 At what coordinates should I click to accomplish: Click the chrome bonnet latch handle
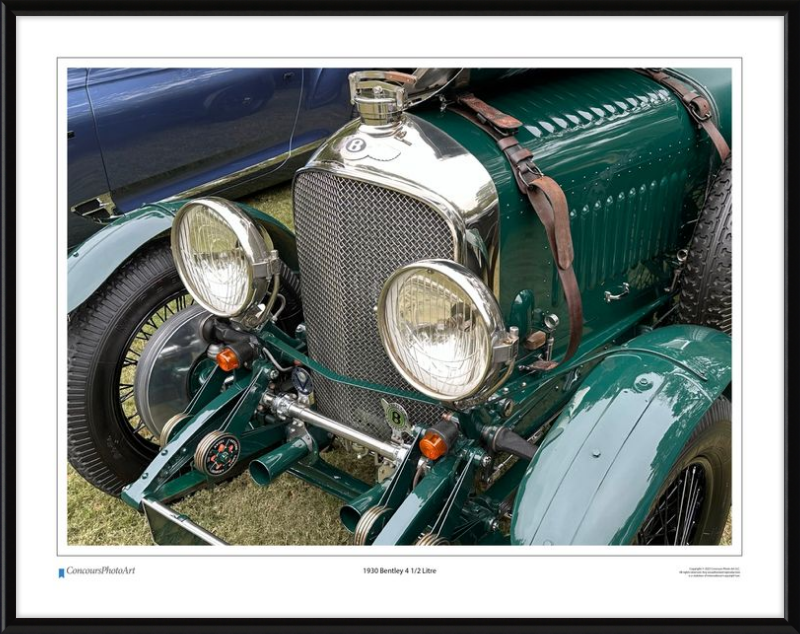tap(617, 293)
